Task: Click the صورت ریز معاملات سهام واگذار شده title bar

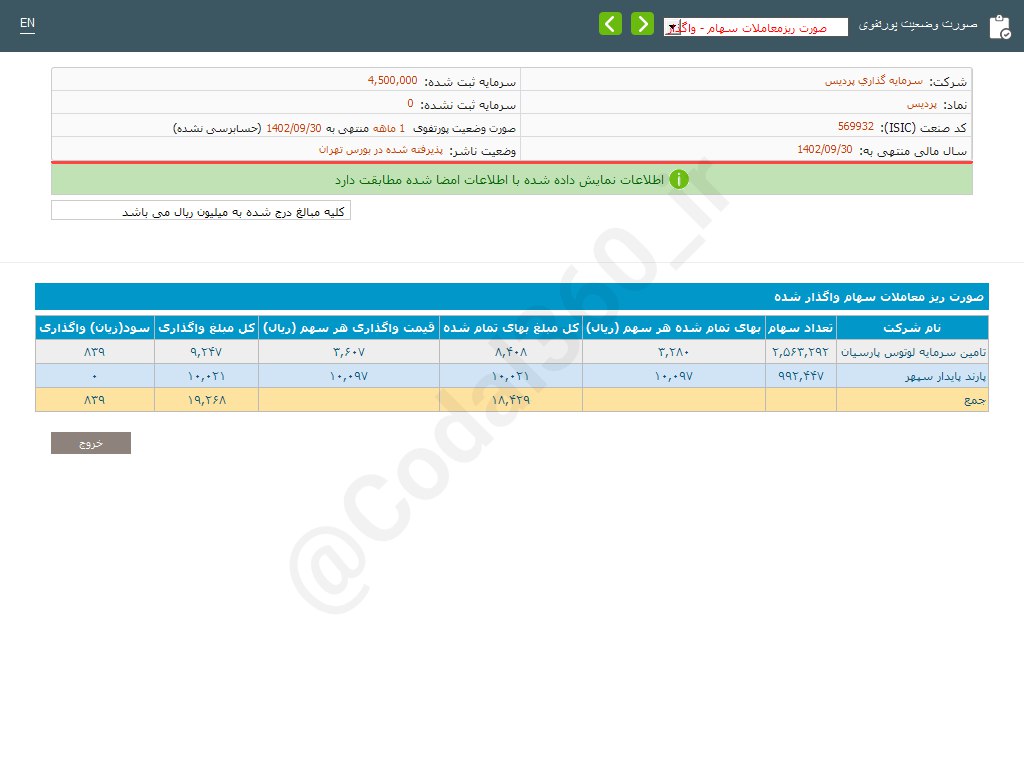Action: click(511, 297)
